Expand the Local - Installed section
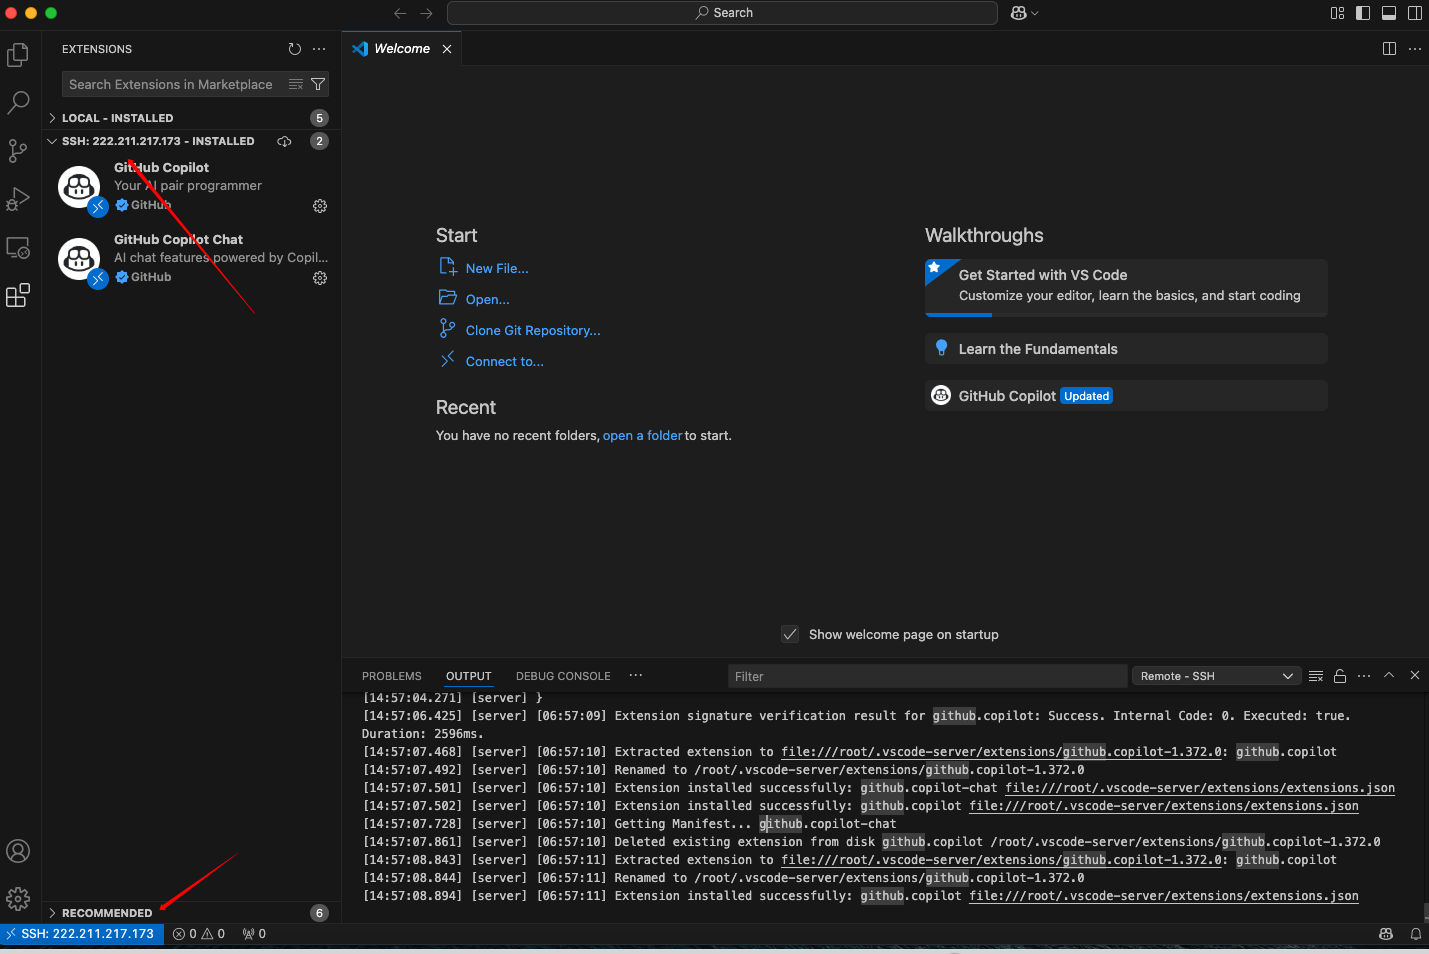1429x954 pixels. (x=117, y=118)
